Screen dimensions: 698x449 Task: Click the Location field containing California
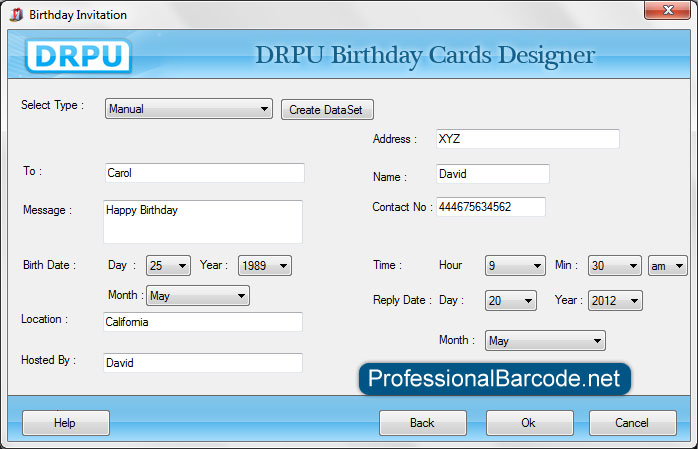pyautogui.click(x=203, y=322)
